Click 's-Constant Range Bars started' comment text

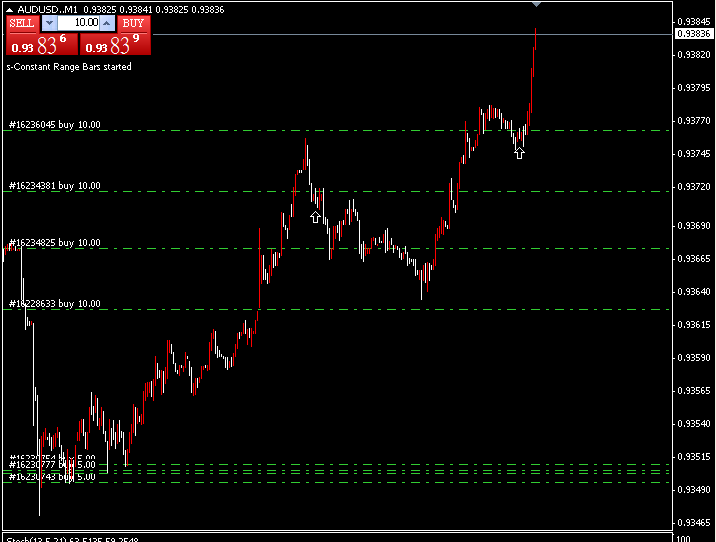[x=69, y=67]
